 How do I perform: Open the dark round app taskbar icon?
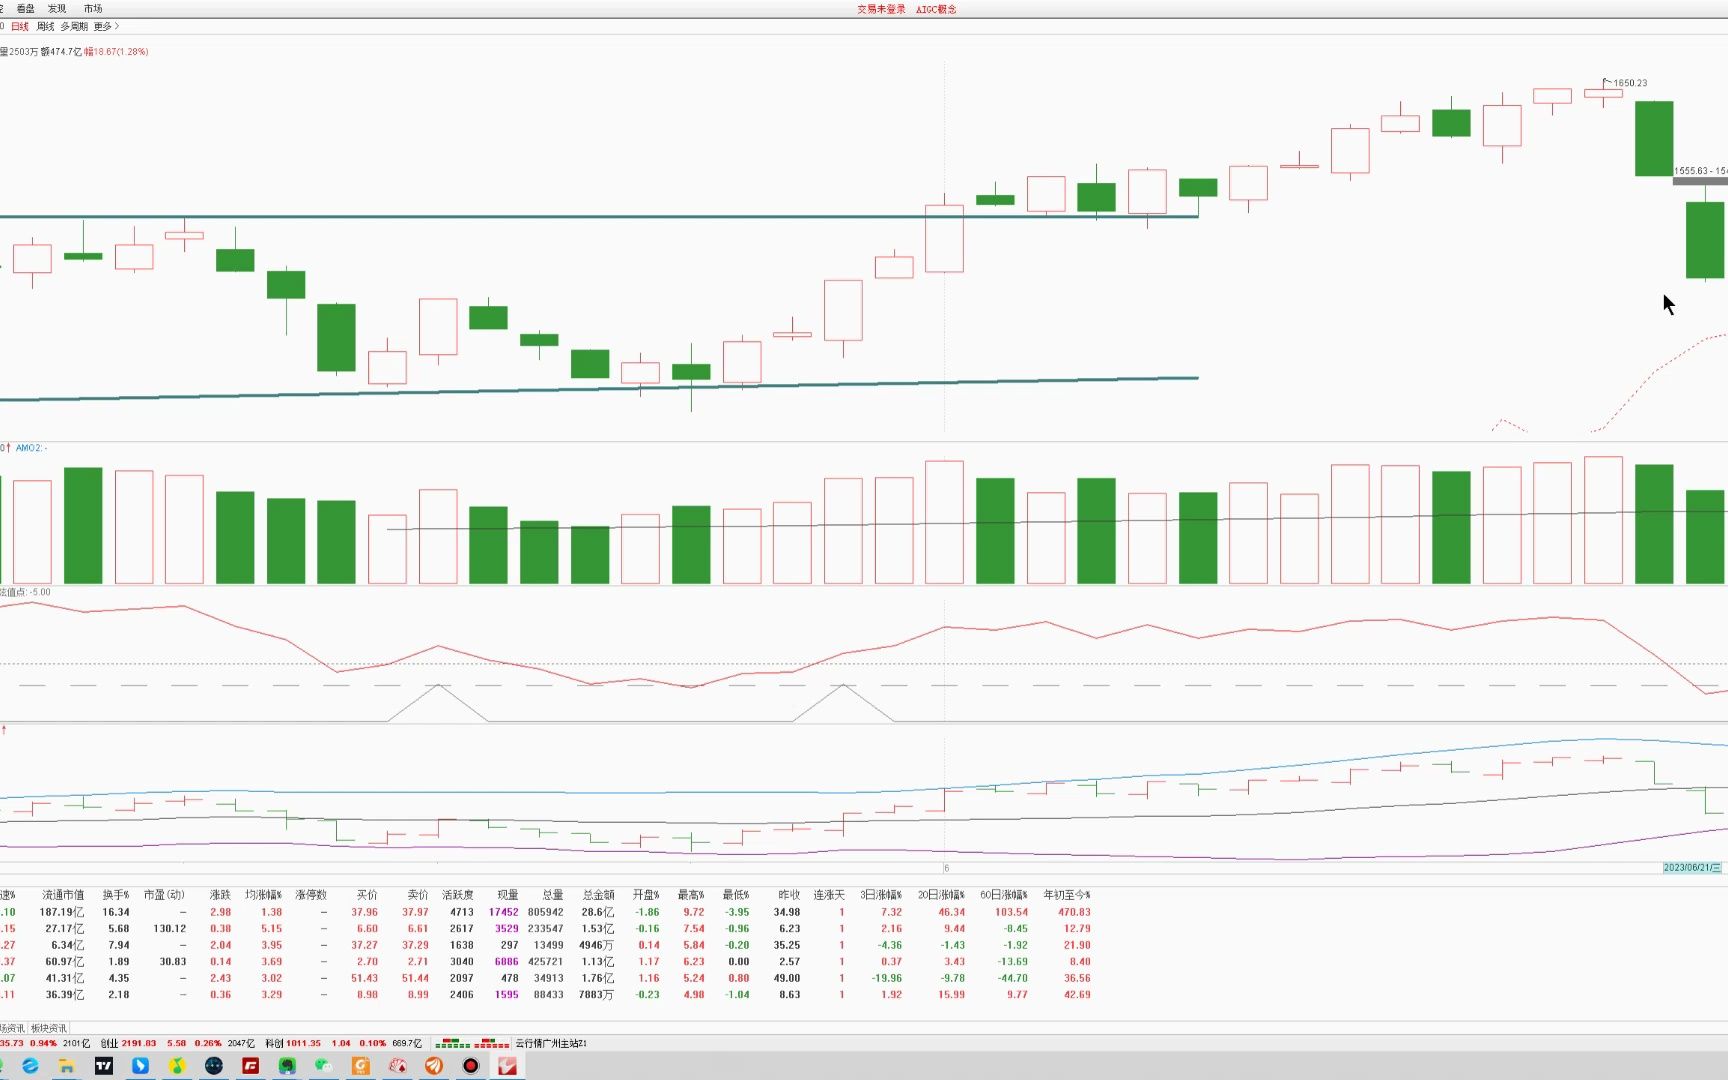[x=214, y=1066]
